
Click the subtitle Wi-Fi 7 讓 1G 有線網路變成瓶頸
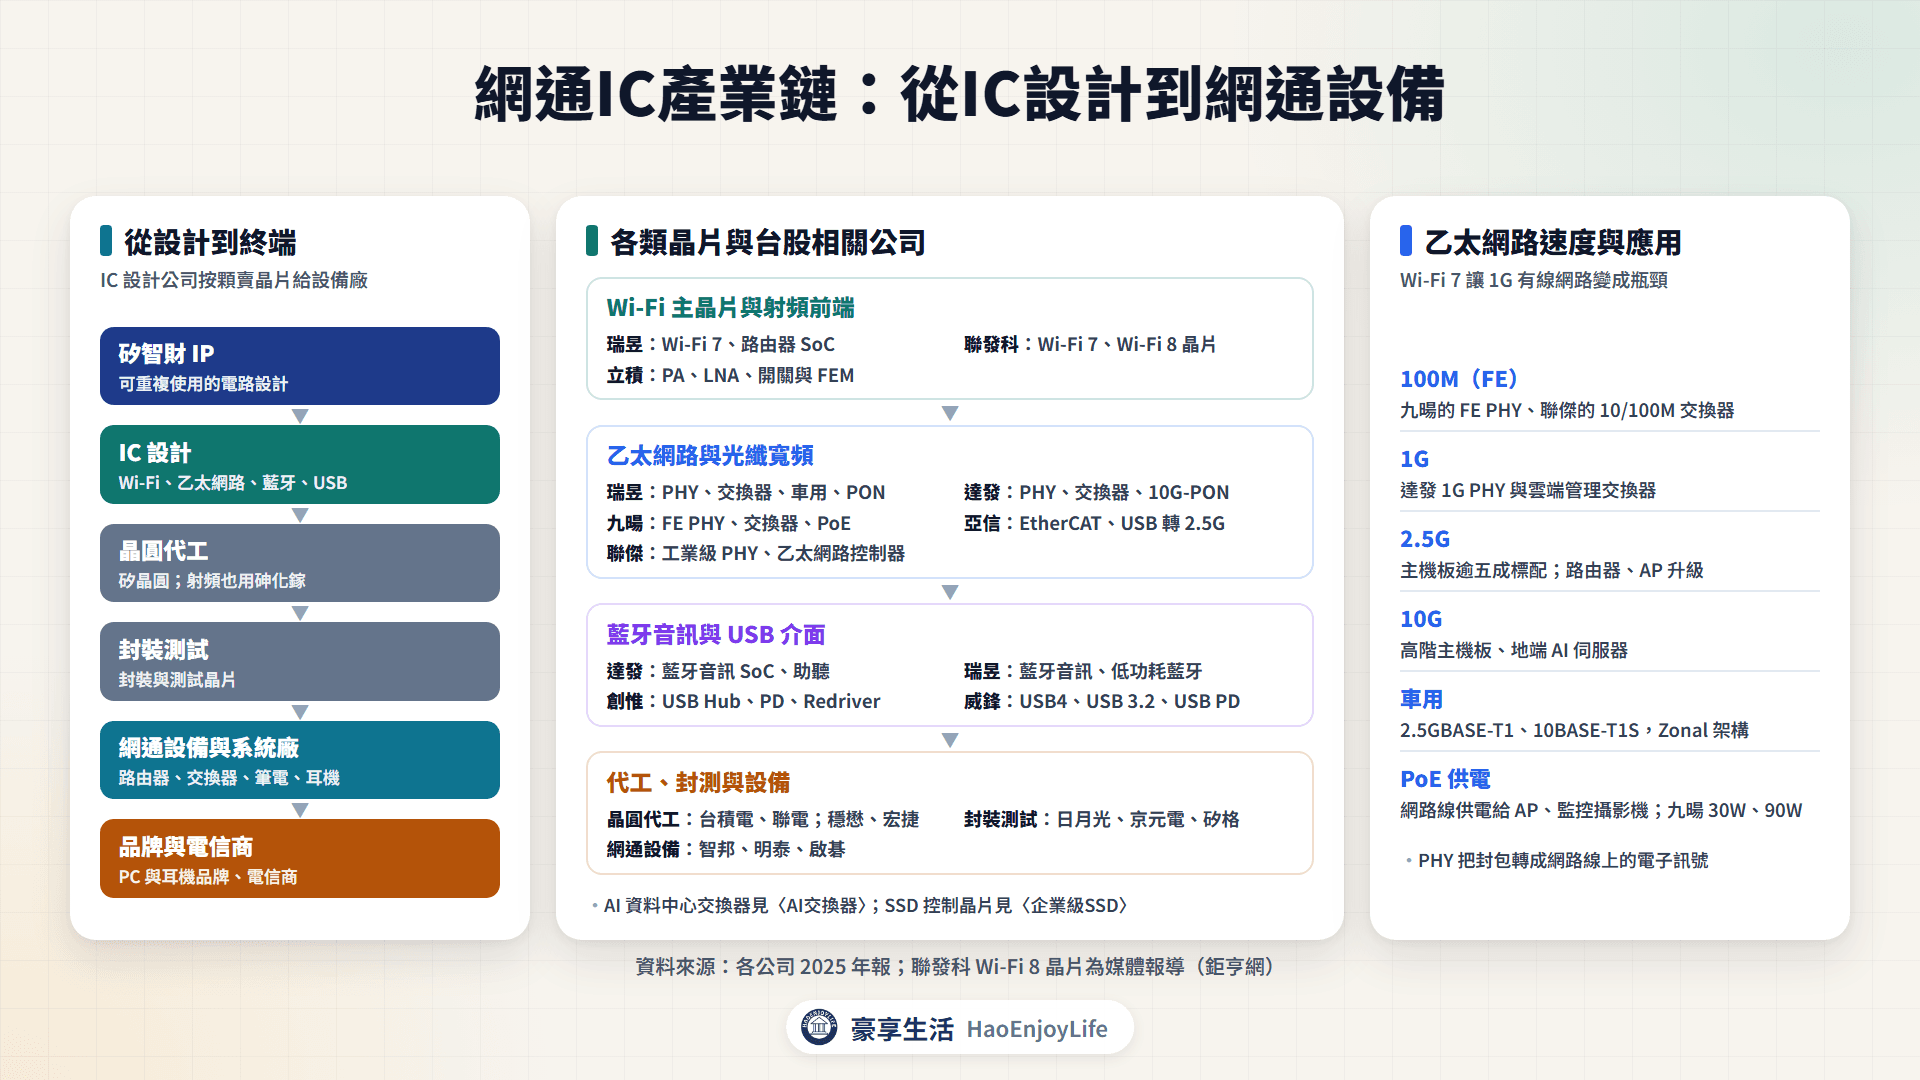pos(1534,281)
